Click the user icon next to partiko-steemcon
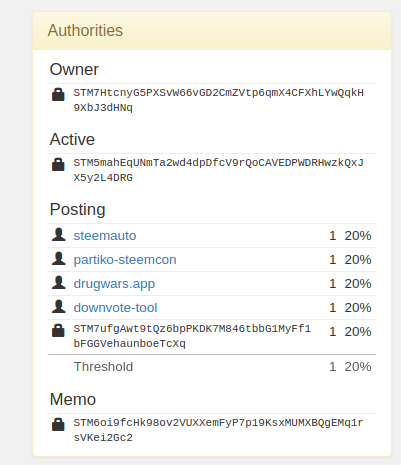This screenshot has width=401, height=465. (x=59, y=259)
